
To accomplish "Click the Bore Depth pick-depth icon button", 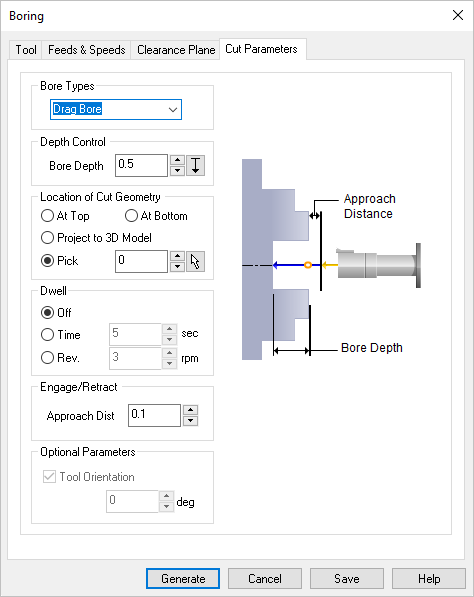I will pos(195,165).
